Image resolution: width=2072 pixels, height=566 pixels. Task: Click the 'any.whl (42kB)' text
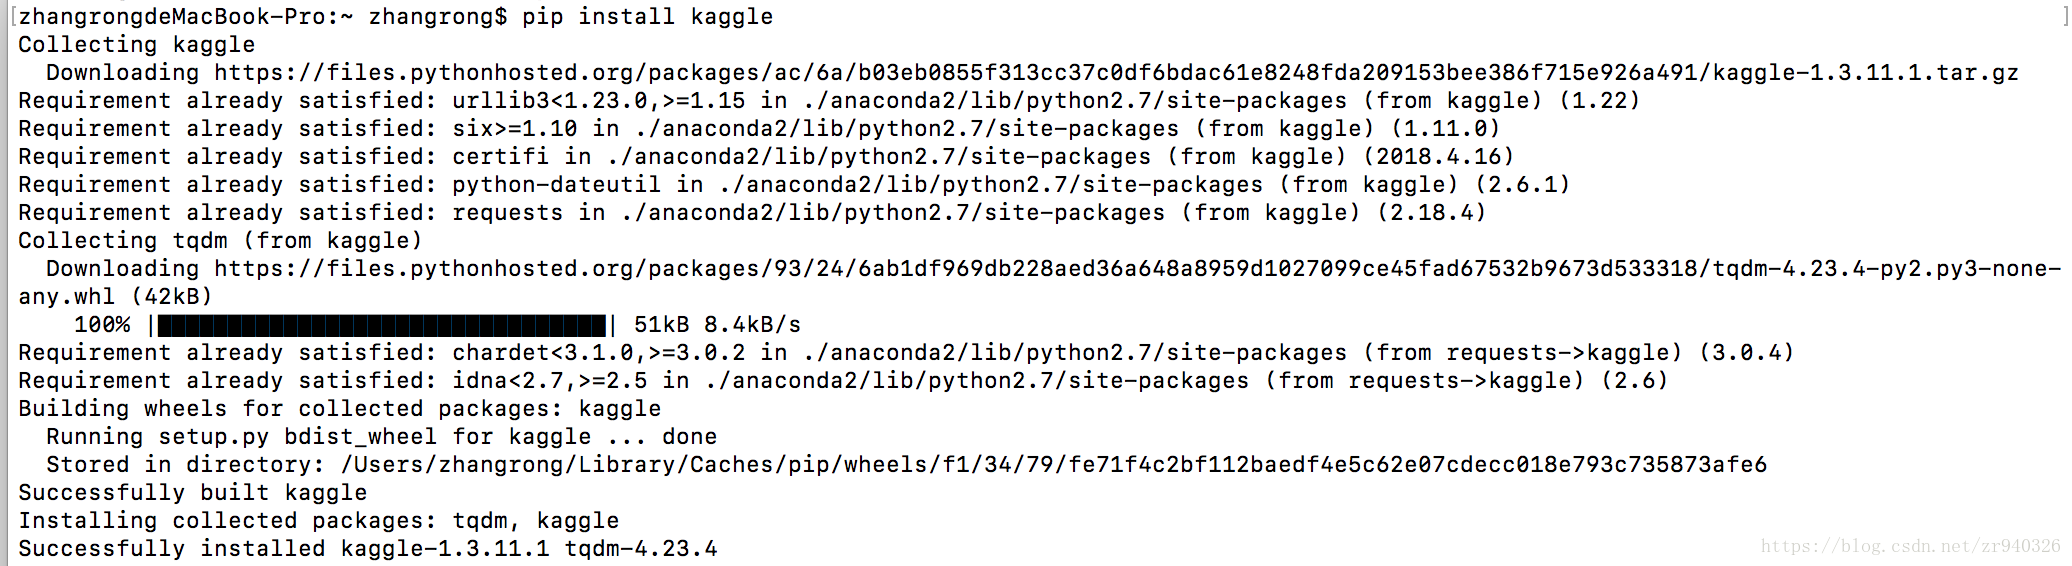(x=115, y=297)
